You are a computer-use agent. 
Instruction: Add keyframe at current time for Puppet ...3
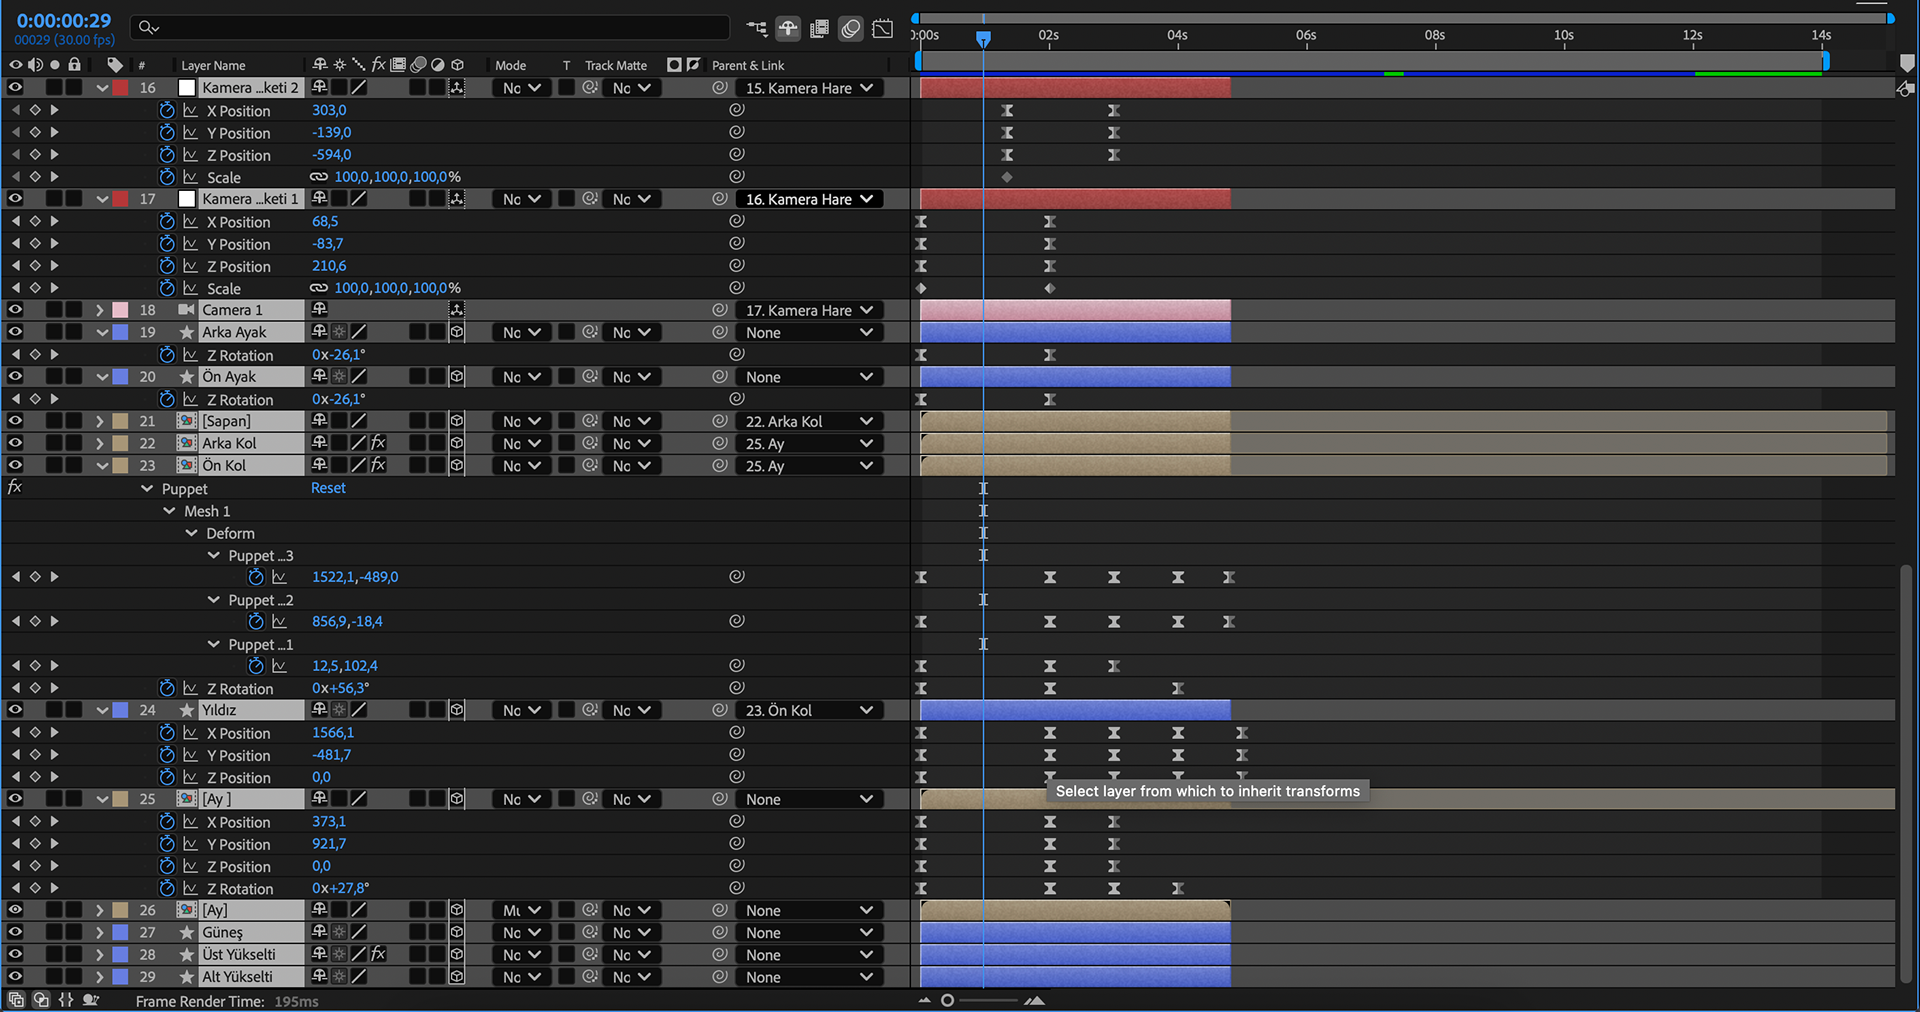pos(35,577)
